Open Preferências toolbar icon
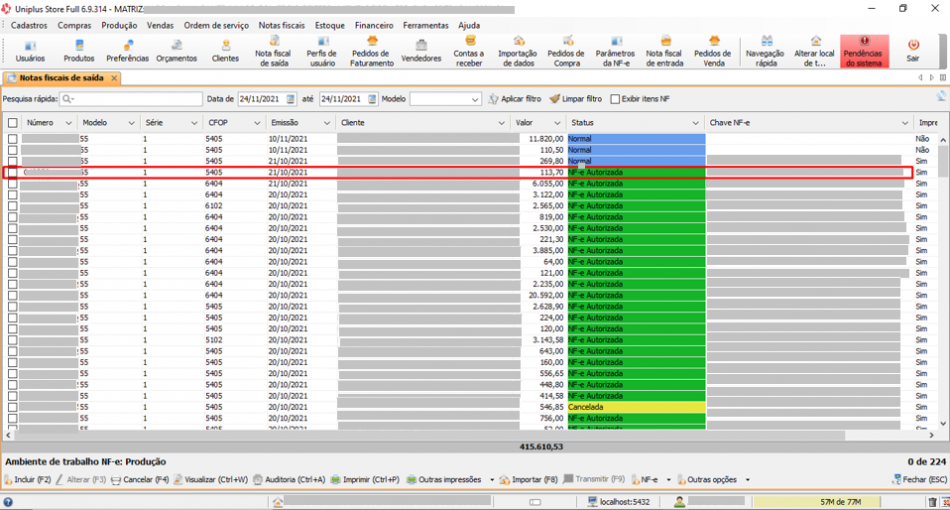 (127, 51)
